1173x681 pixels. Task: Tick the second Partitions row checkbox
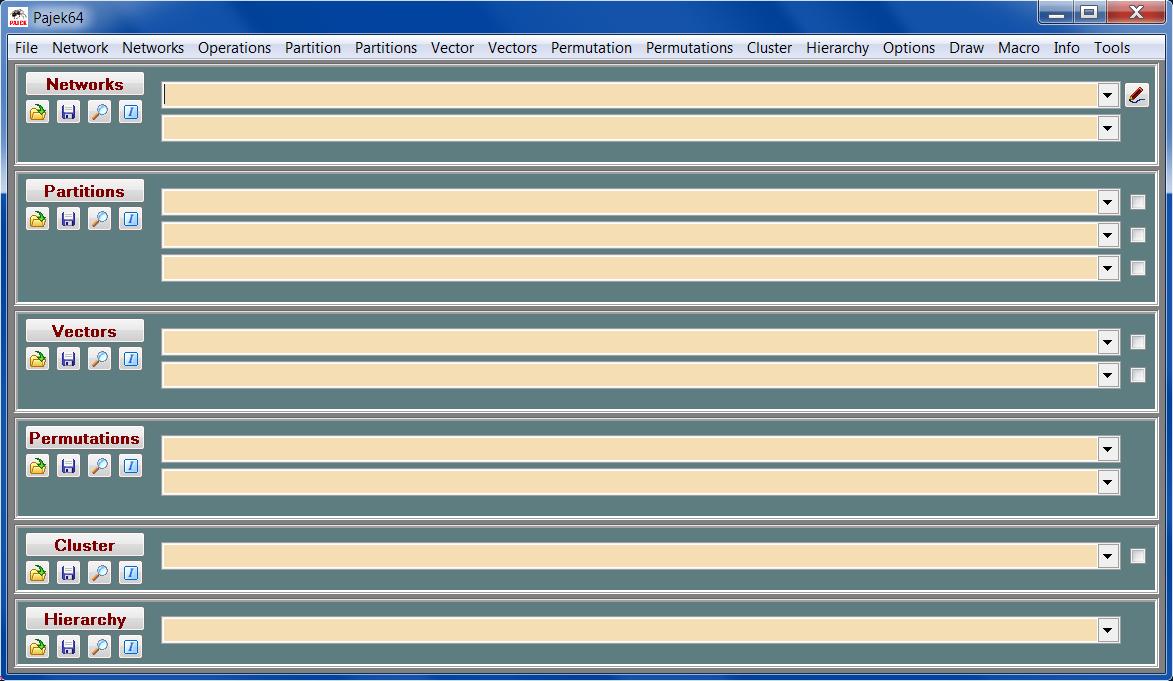point(1138,235)
